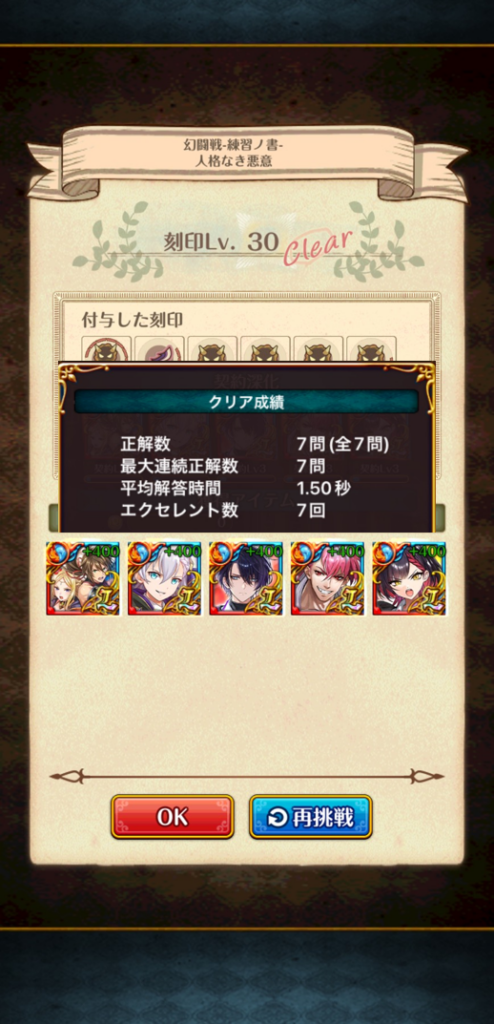
Task: Open the dark blue-haired character card
Action: pos(246,578)
